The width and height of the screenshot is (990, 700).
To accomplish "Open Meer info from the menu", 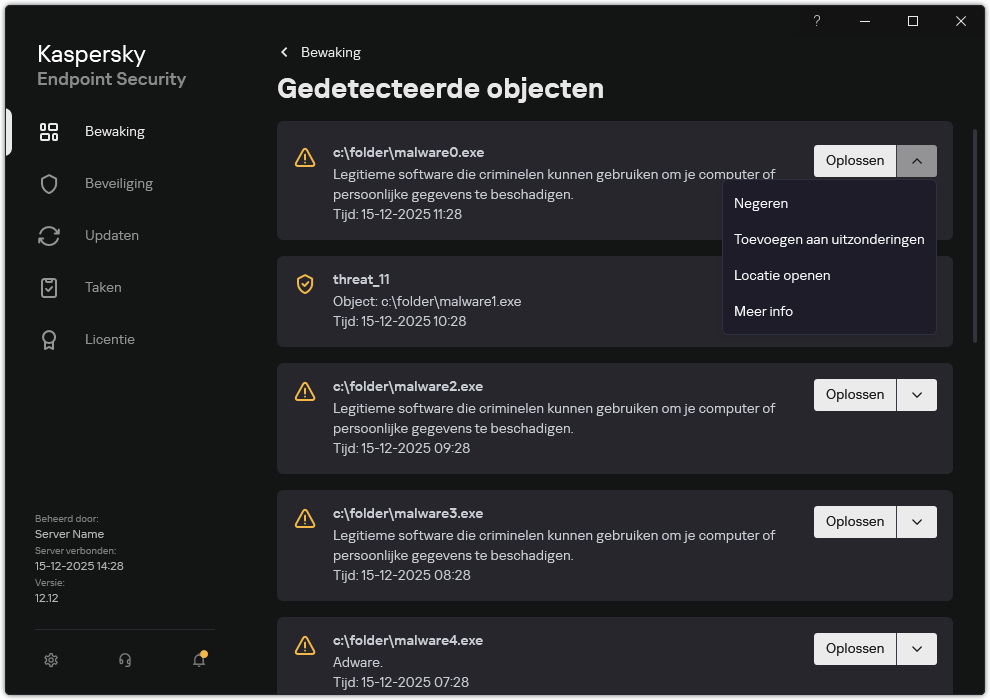I will [x=762, y=311].
